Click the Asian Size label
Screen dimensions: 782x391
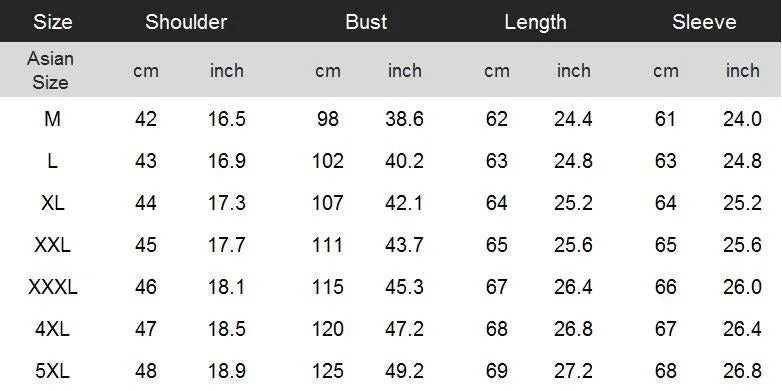click(50, 70)
